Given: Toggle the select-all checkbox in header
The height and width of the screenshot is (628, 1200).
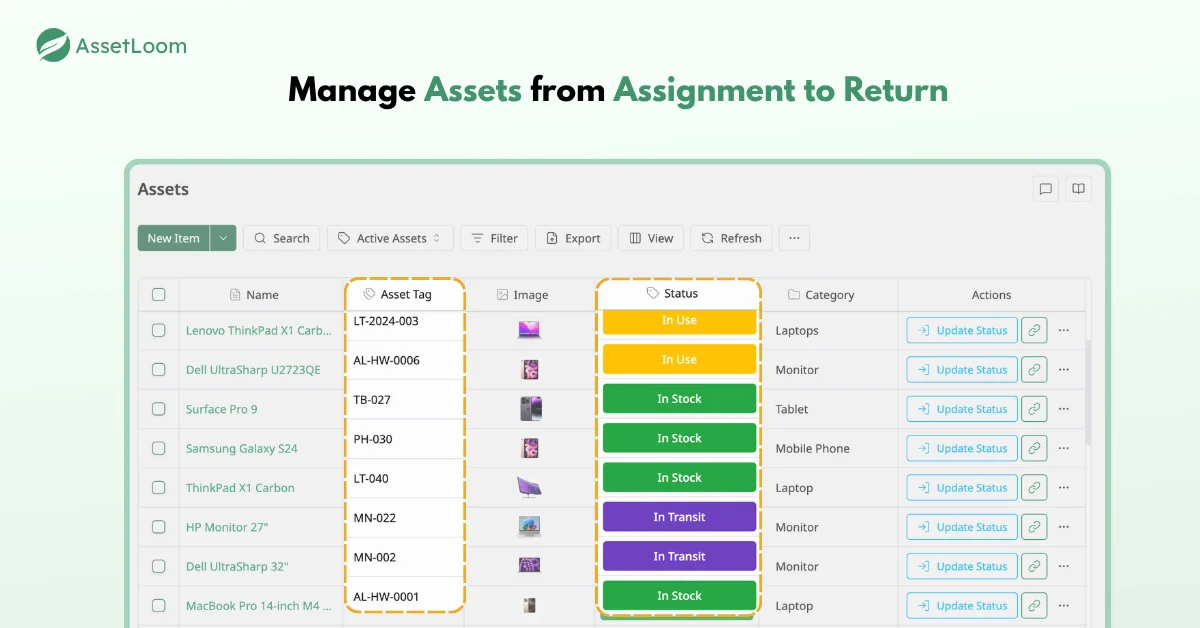Looking at the screenshot, I should point(158,294).
